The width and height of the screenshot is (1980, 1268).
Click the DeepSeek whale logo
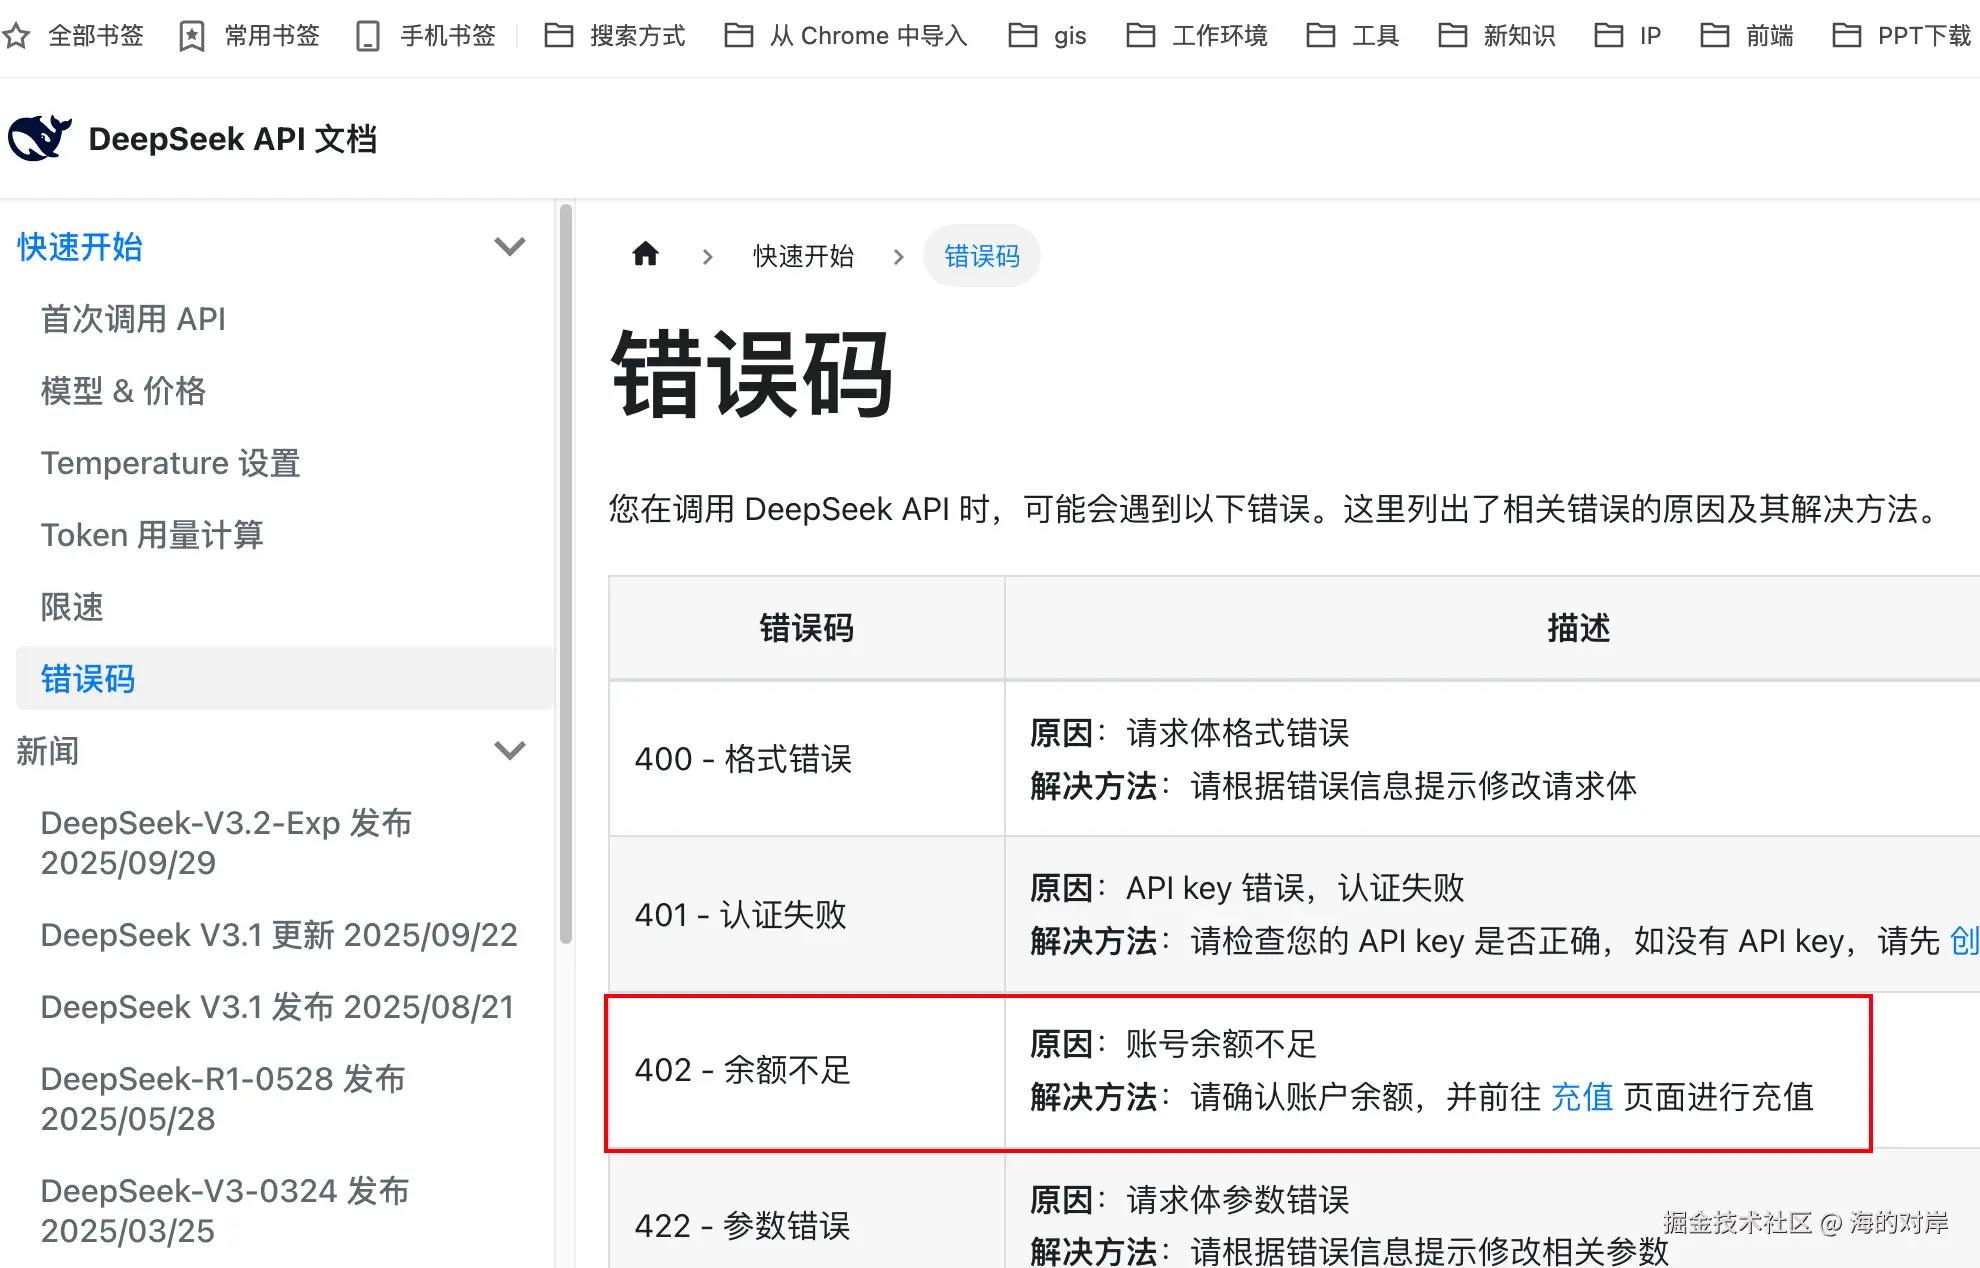[40, 138]
